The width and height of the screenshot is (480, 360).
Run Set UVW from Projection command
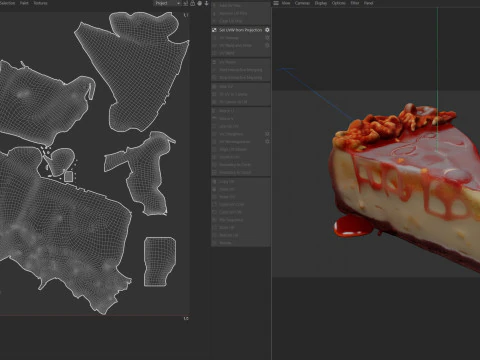coord(240,30)
